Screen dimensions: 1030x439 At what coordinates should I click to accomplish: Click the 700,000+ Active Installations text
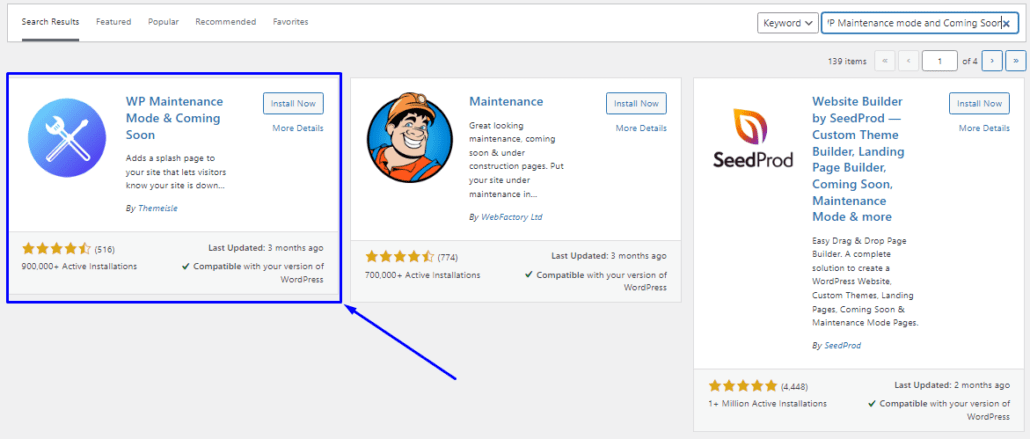[422, 275]
